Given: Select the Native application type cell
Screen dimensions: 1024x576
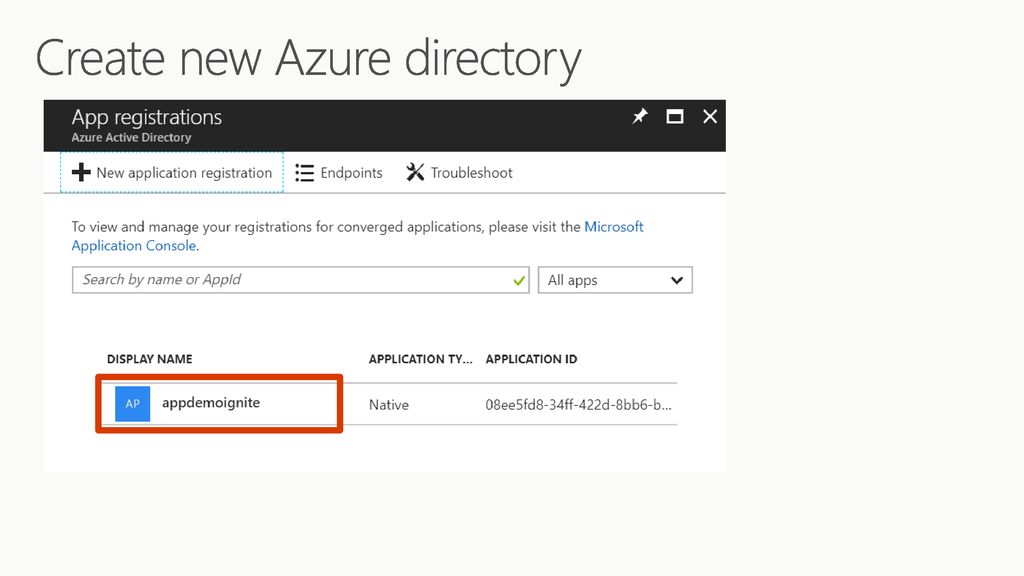Looking at the screenshot, I should 389,405.
